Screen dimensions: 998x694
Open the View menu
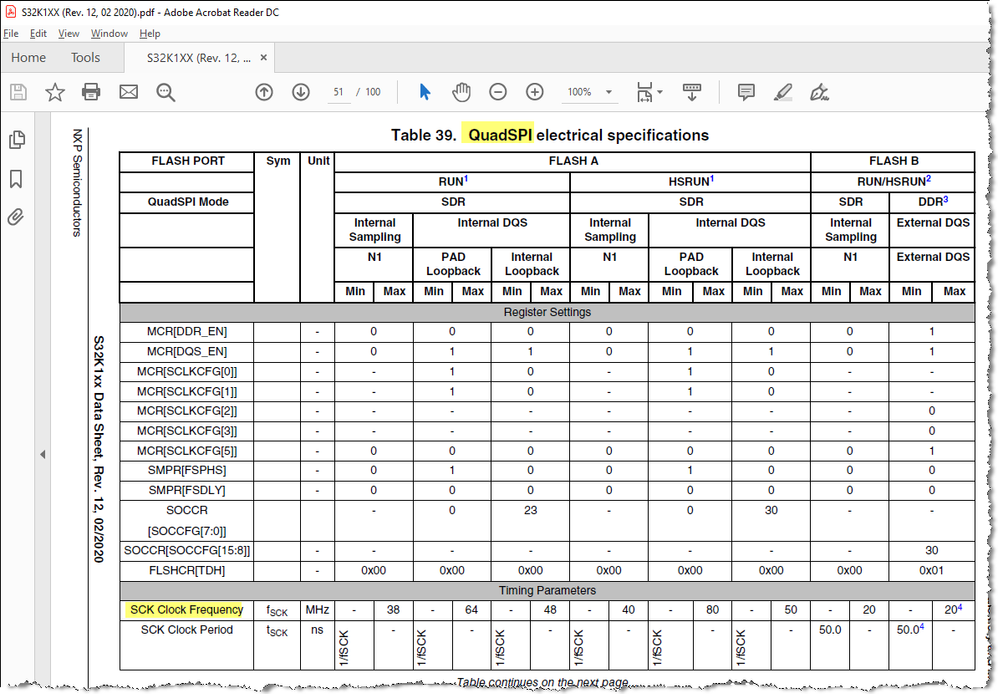point(68,33)
